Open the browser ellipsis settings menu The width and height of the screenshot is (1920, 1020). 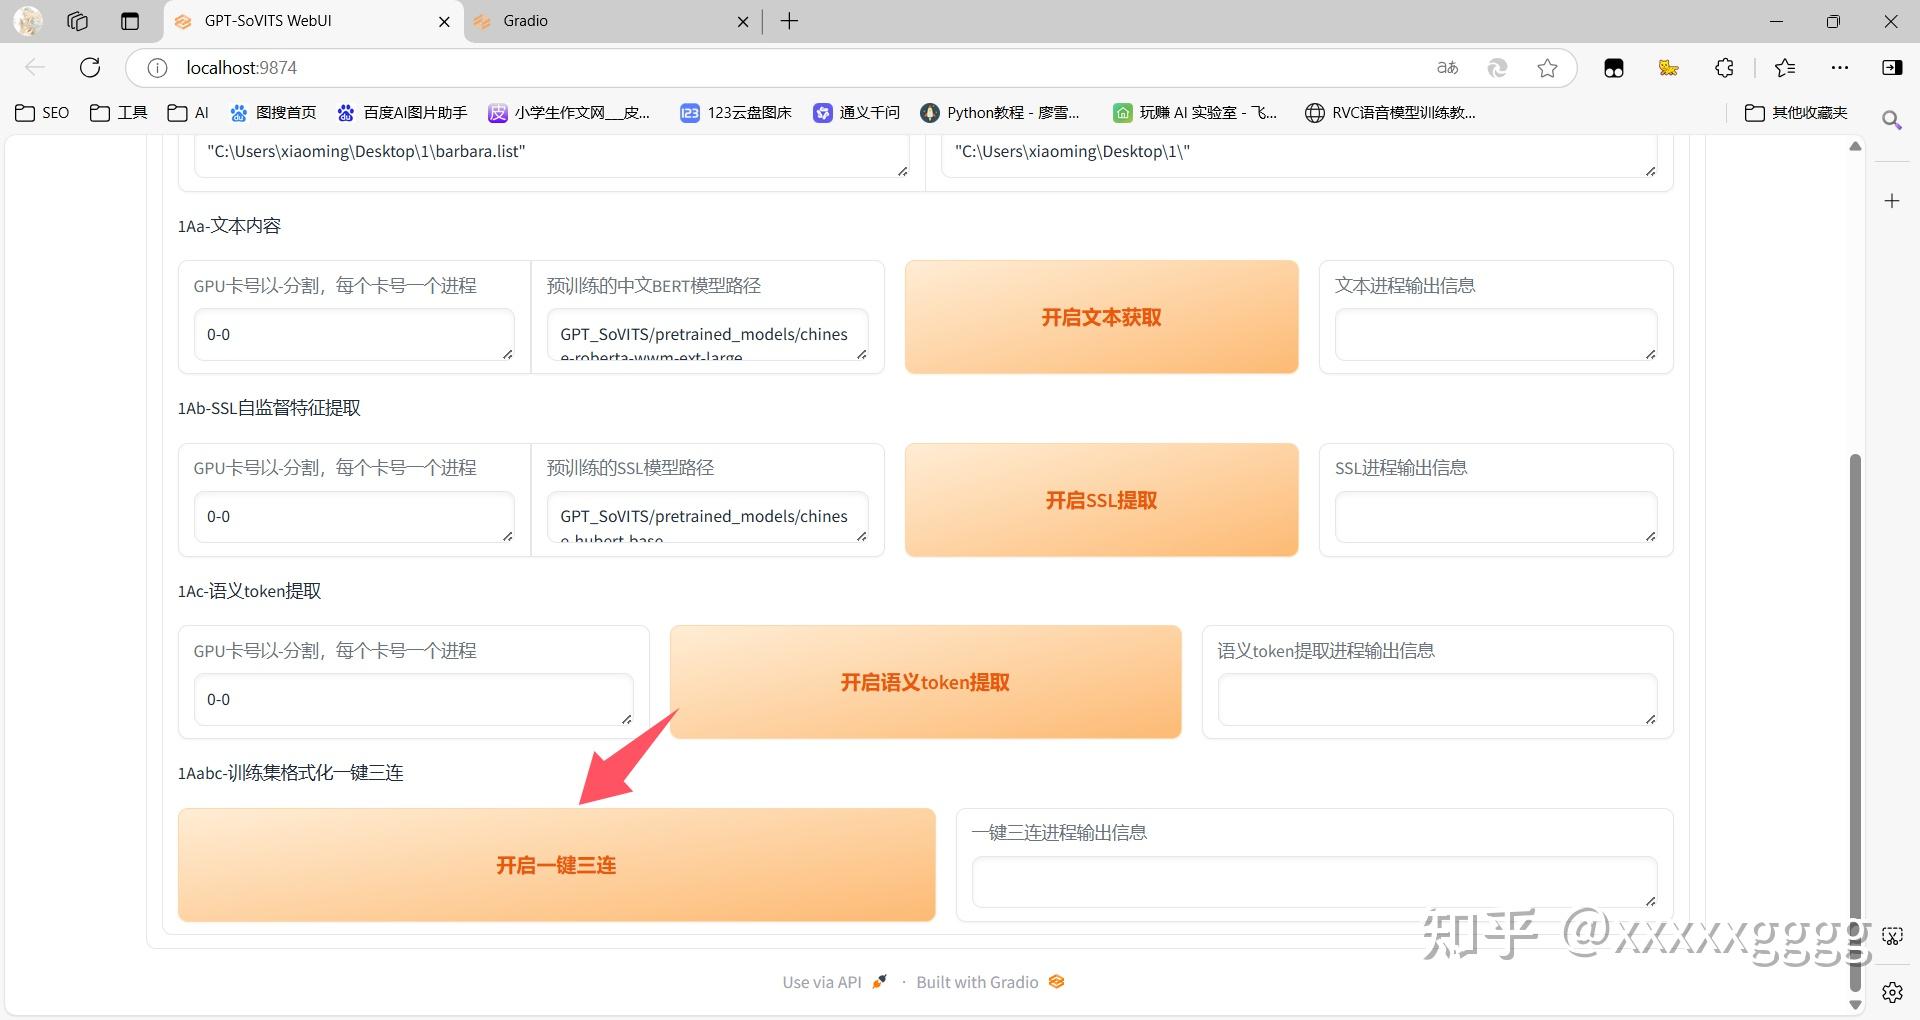coord(1840,67)
